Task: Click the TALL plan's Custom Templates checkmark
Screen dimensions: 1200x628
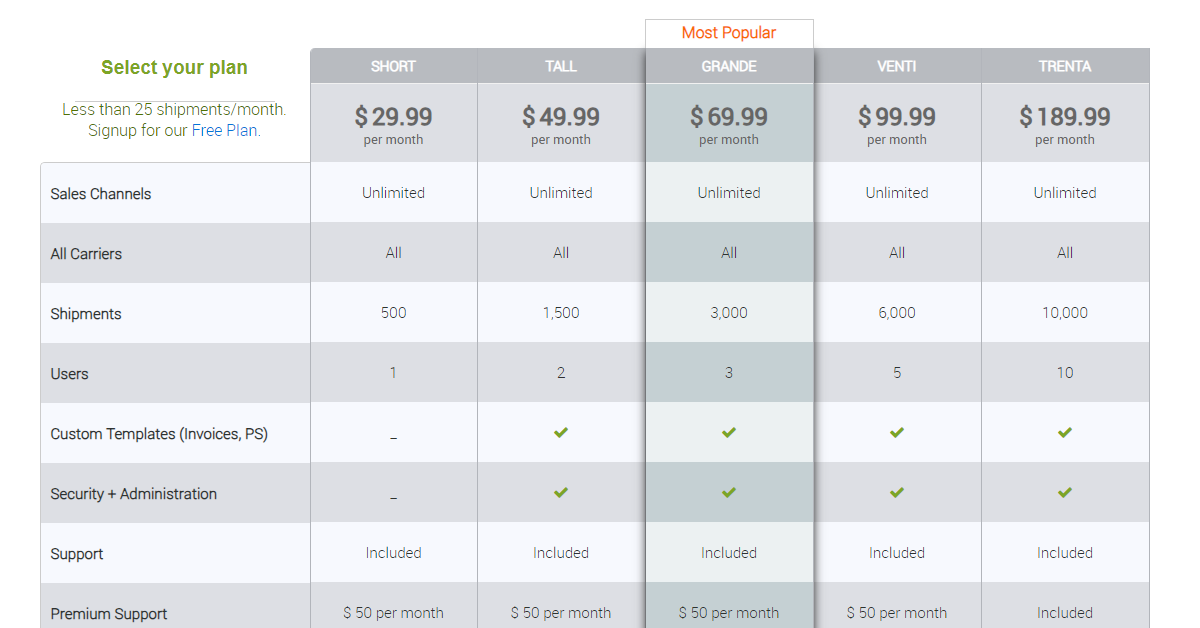Action: (561, 432)
